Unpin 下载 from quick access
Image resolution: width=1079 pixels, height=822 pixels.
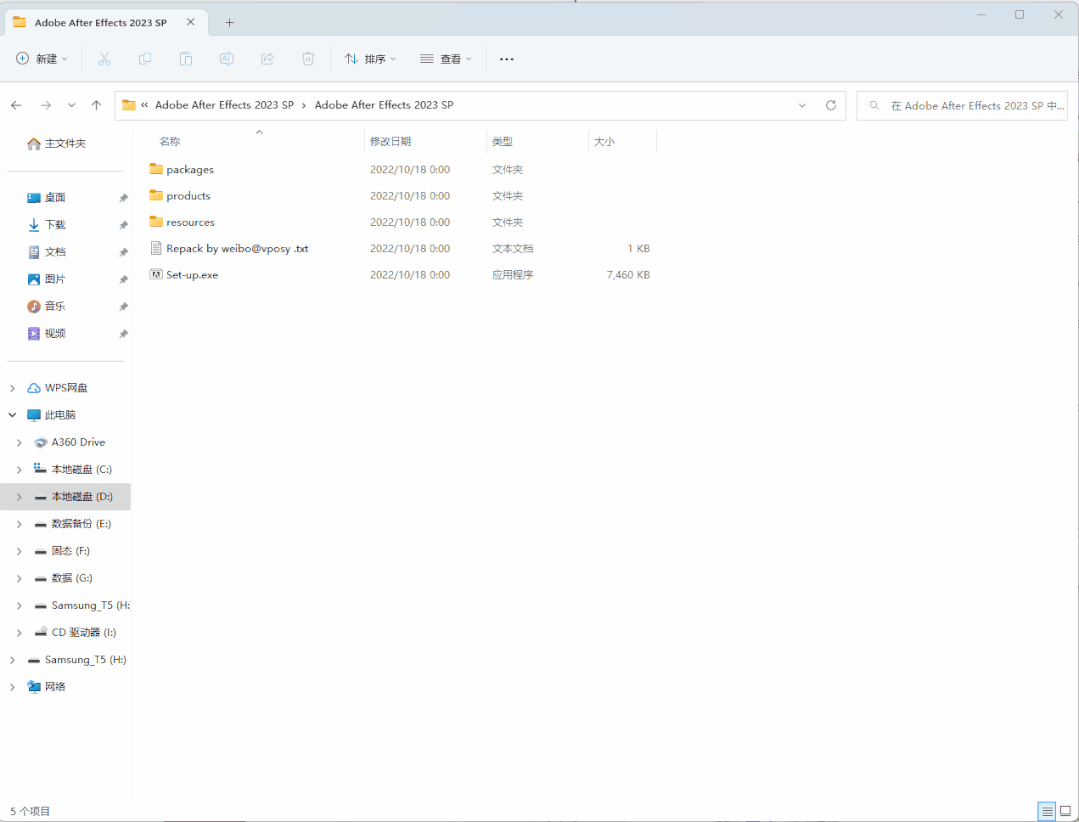coord(122,224)
